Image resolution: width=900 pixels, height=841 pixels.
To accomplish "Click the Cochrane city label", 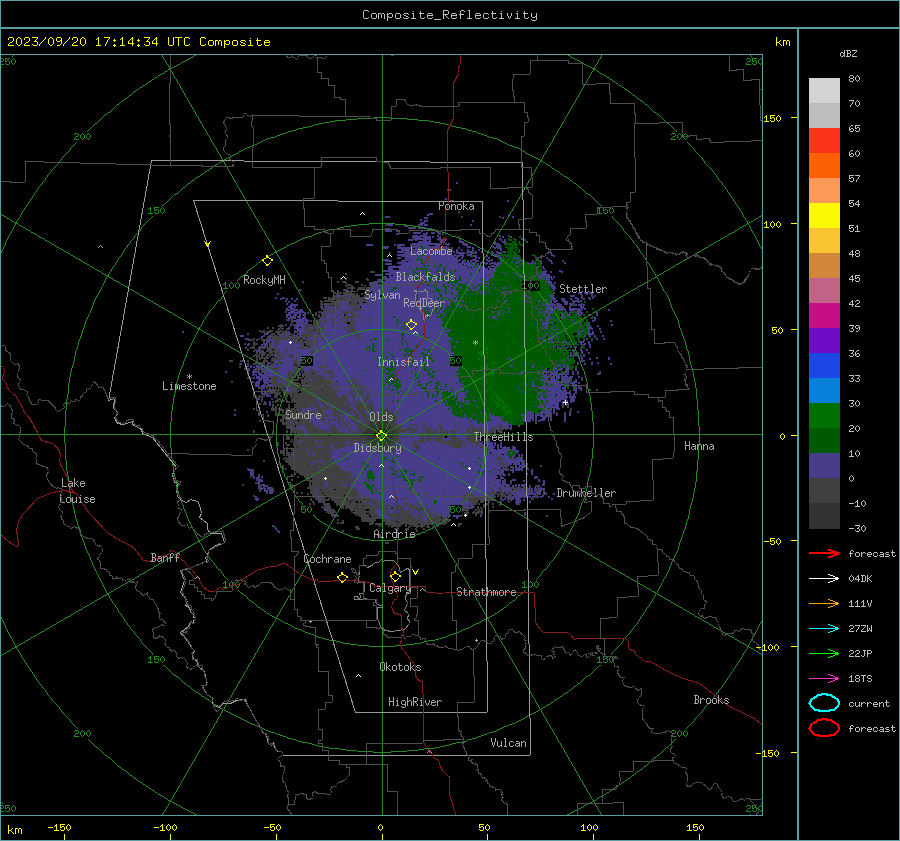I will [327, 559].
